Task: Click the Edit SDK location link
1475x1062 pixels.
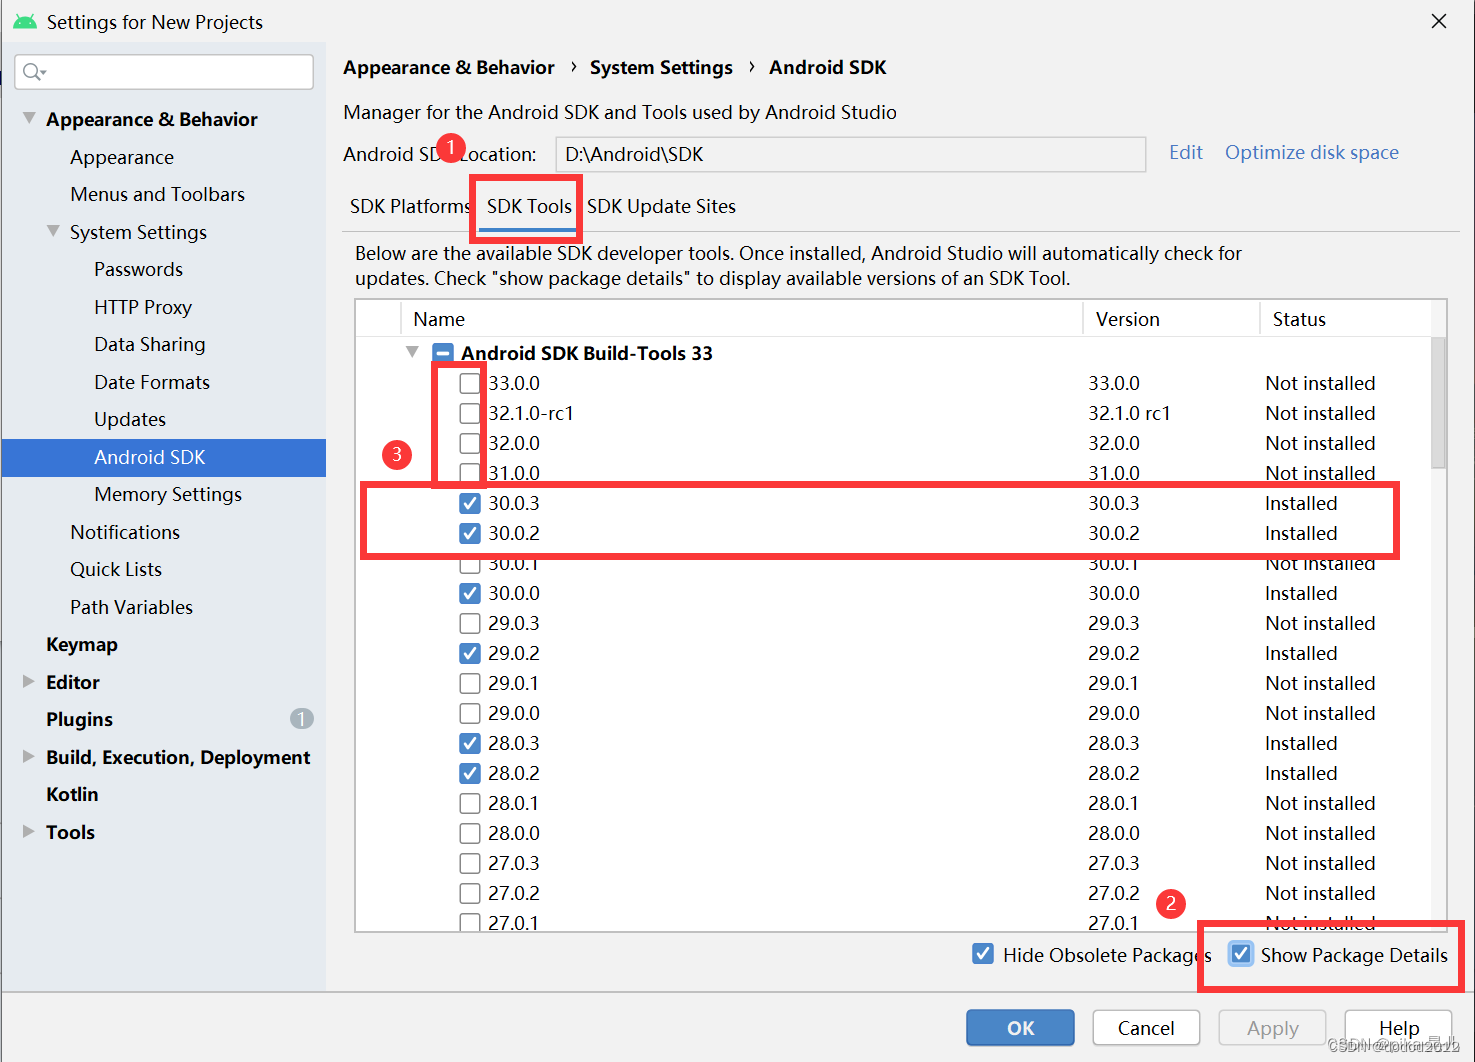Action: point(1186,152)
